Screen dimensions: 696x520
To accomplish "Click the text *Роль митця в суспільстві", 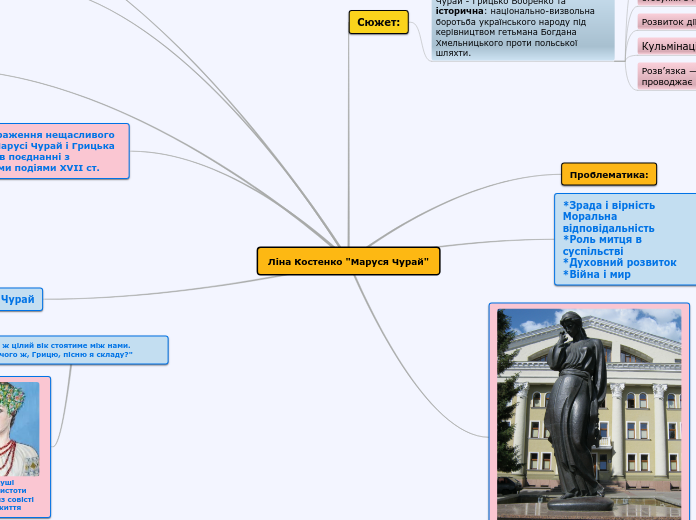I will [x=602, y=245].
